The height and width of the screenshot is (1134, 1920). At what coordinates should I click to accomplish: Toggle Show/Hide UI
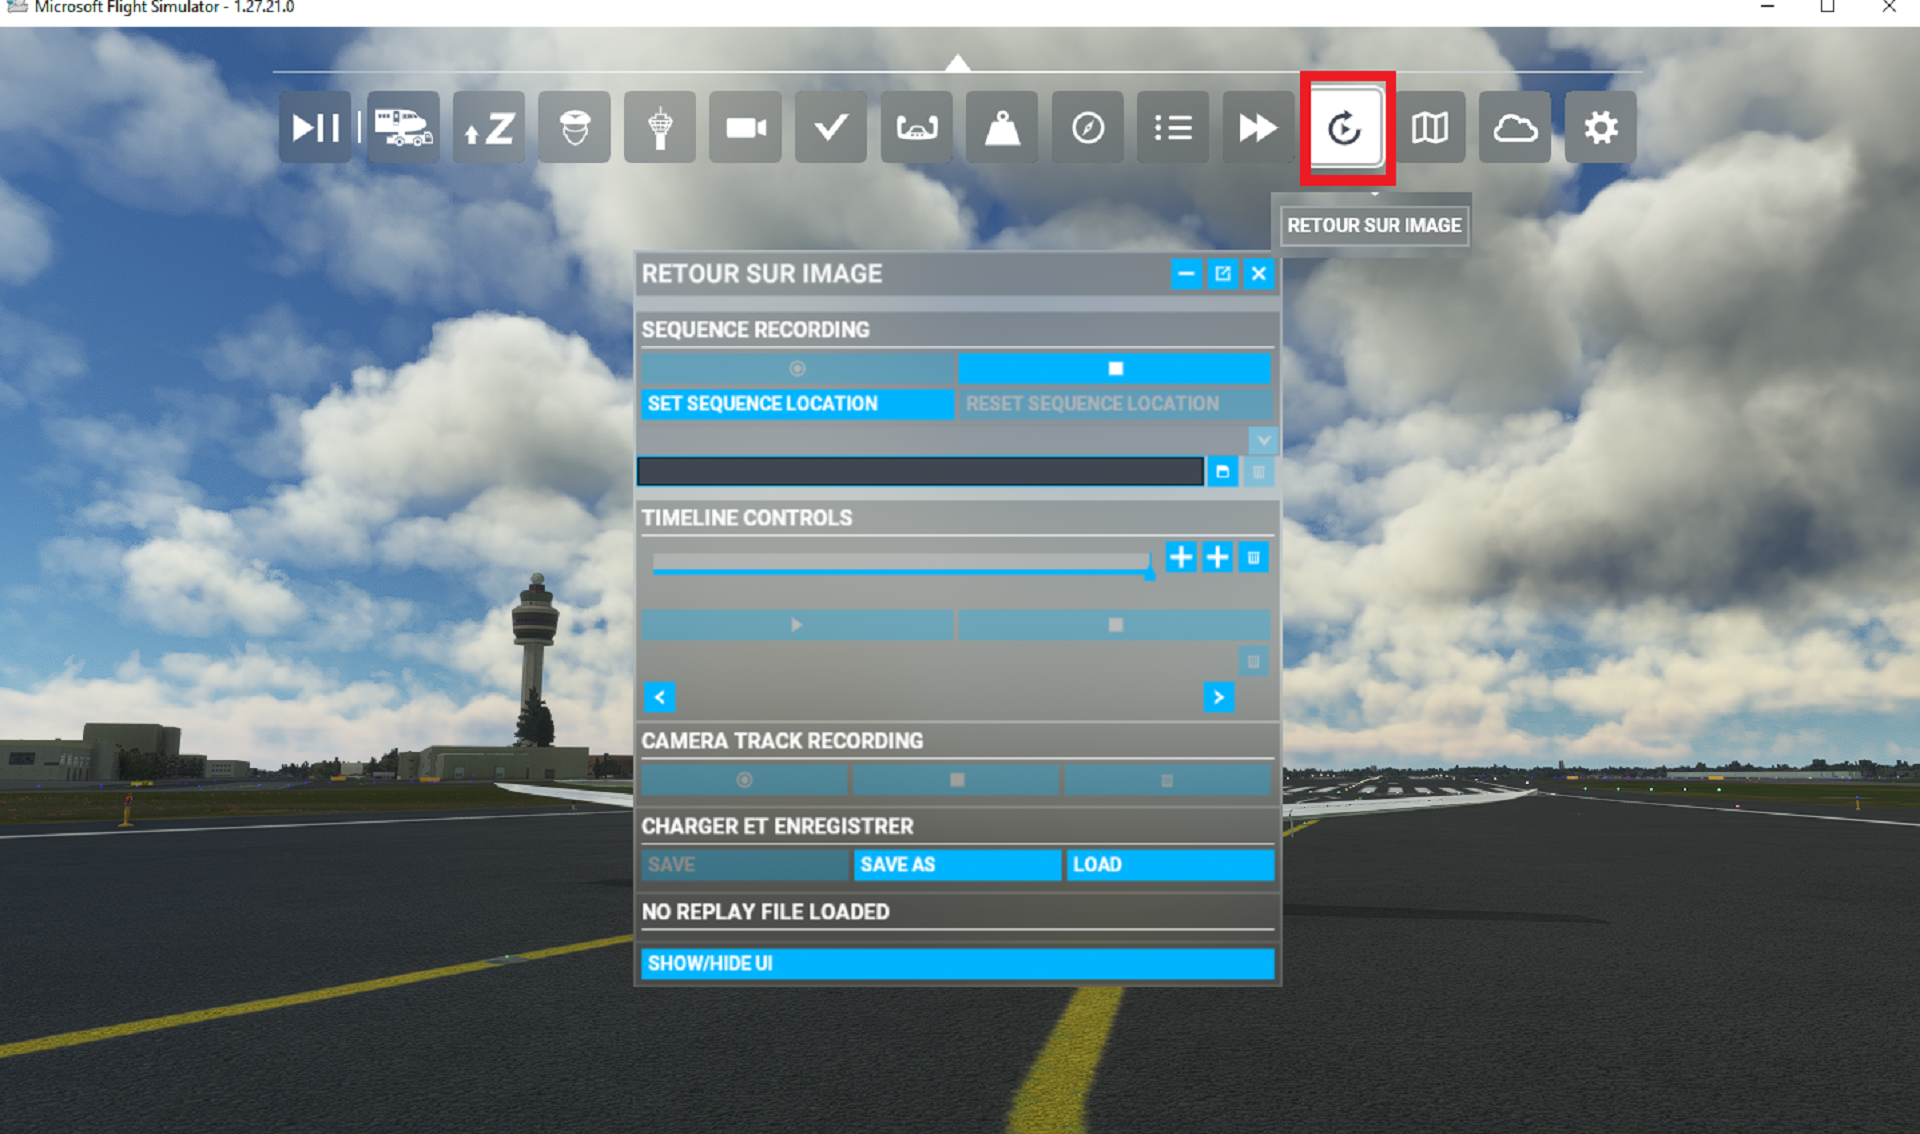click(958, 963)
